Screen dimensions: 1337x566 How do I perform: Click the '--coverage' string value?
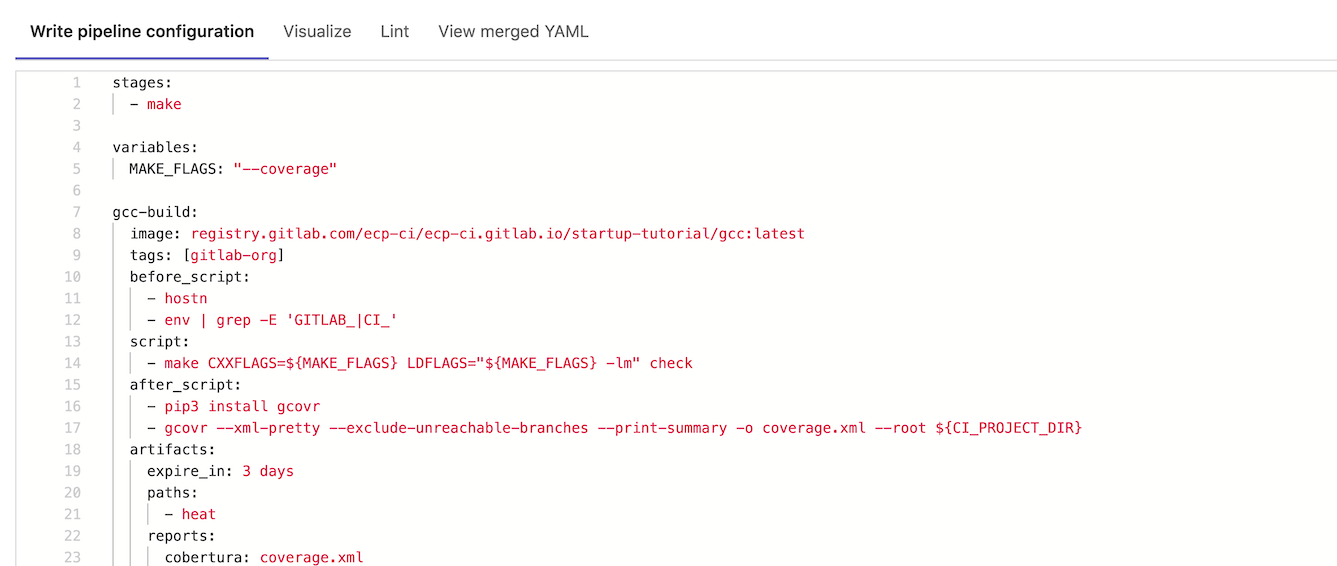point(285,169)
